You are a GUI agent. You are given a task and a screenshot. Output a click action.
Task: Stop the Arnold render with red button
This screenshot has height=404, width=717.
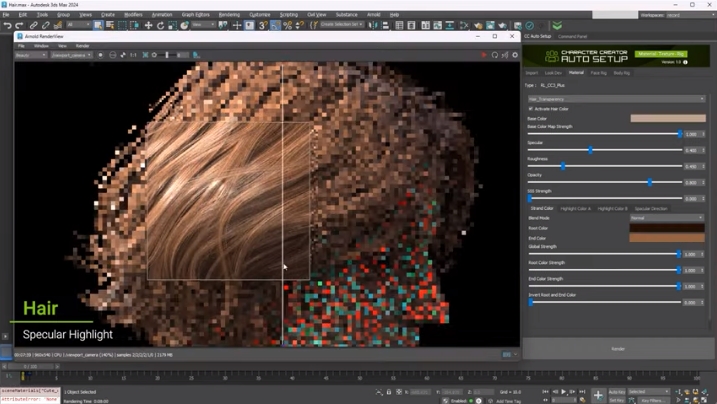pyautogui.click(x=484, y=55)
